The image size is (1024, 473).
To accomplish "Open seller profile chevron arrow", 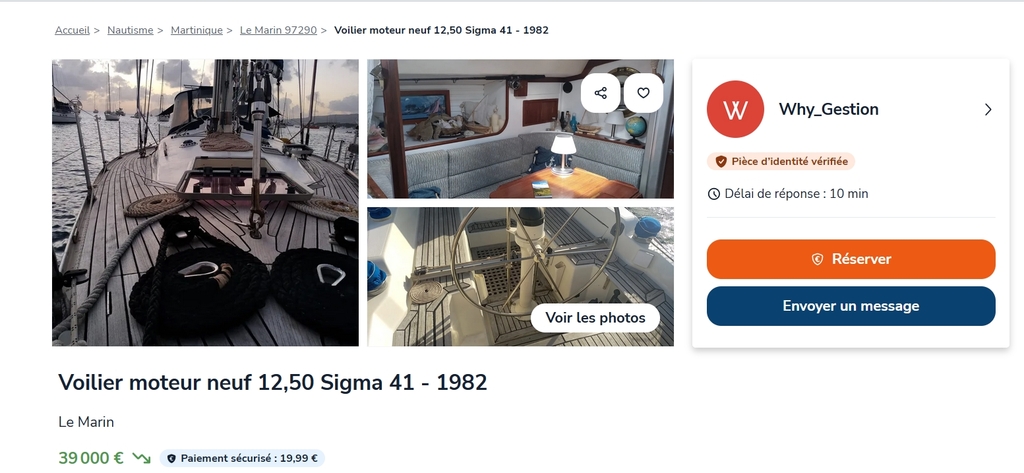I will tap(987, 110).
